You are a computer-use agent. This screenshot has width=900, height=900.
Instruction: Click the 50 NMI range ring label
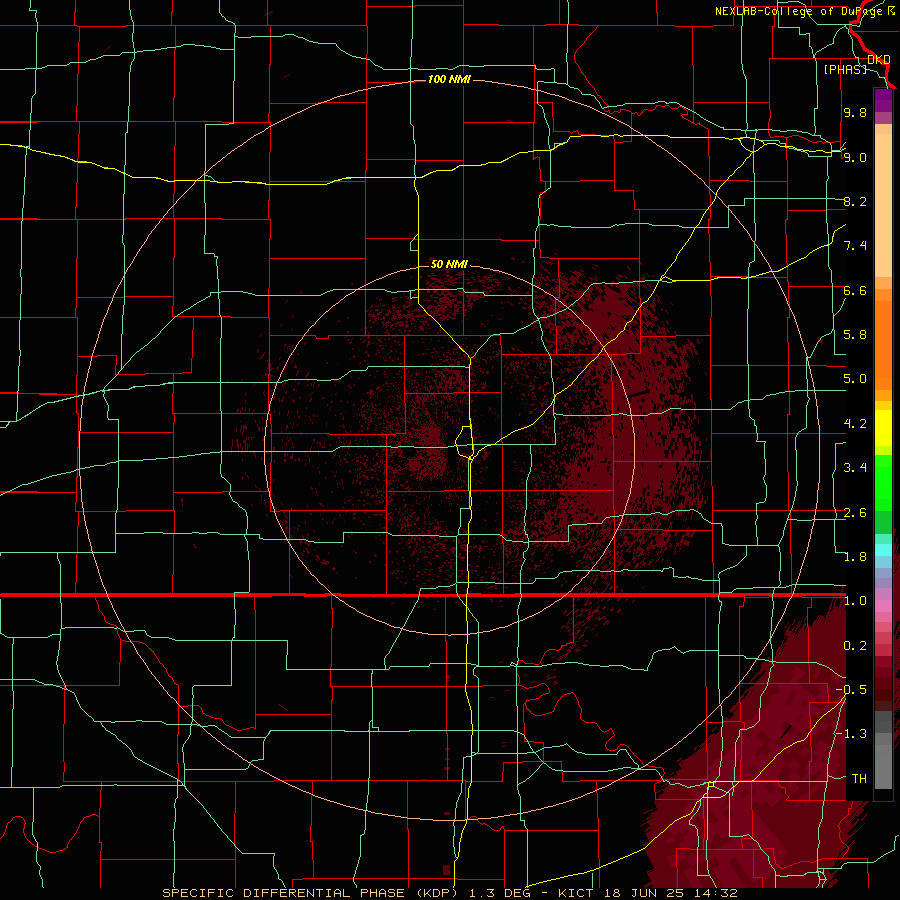(449, 264)
